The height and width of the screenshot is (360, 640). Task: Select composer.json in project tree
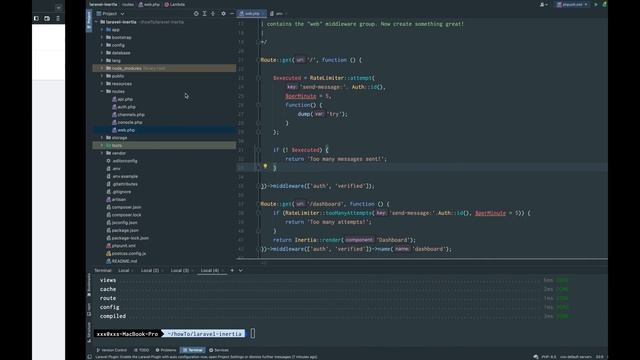click(x=124, y=207)
